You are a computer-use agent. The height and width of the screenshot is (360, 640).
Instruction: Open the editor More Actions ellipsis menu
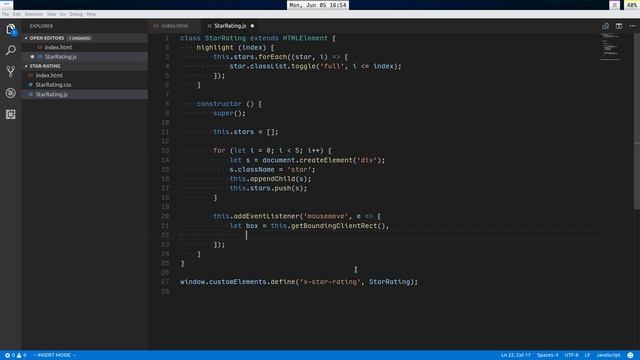[632, 26]
